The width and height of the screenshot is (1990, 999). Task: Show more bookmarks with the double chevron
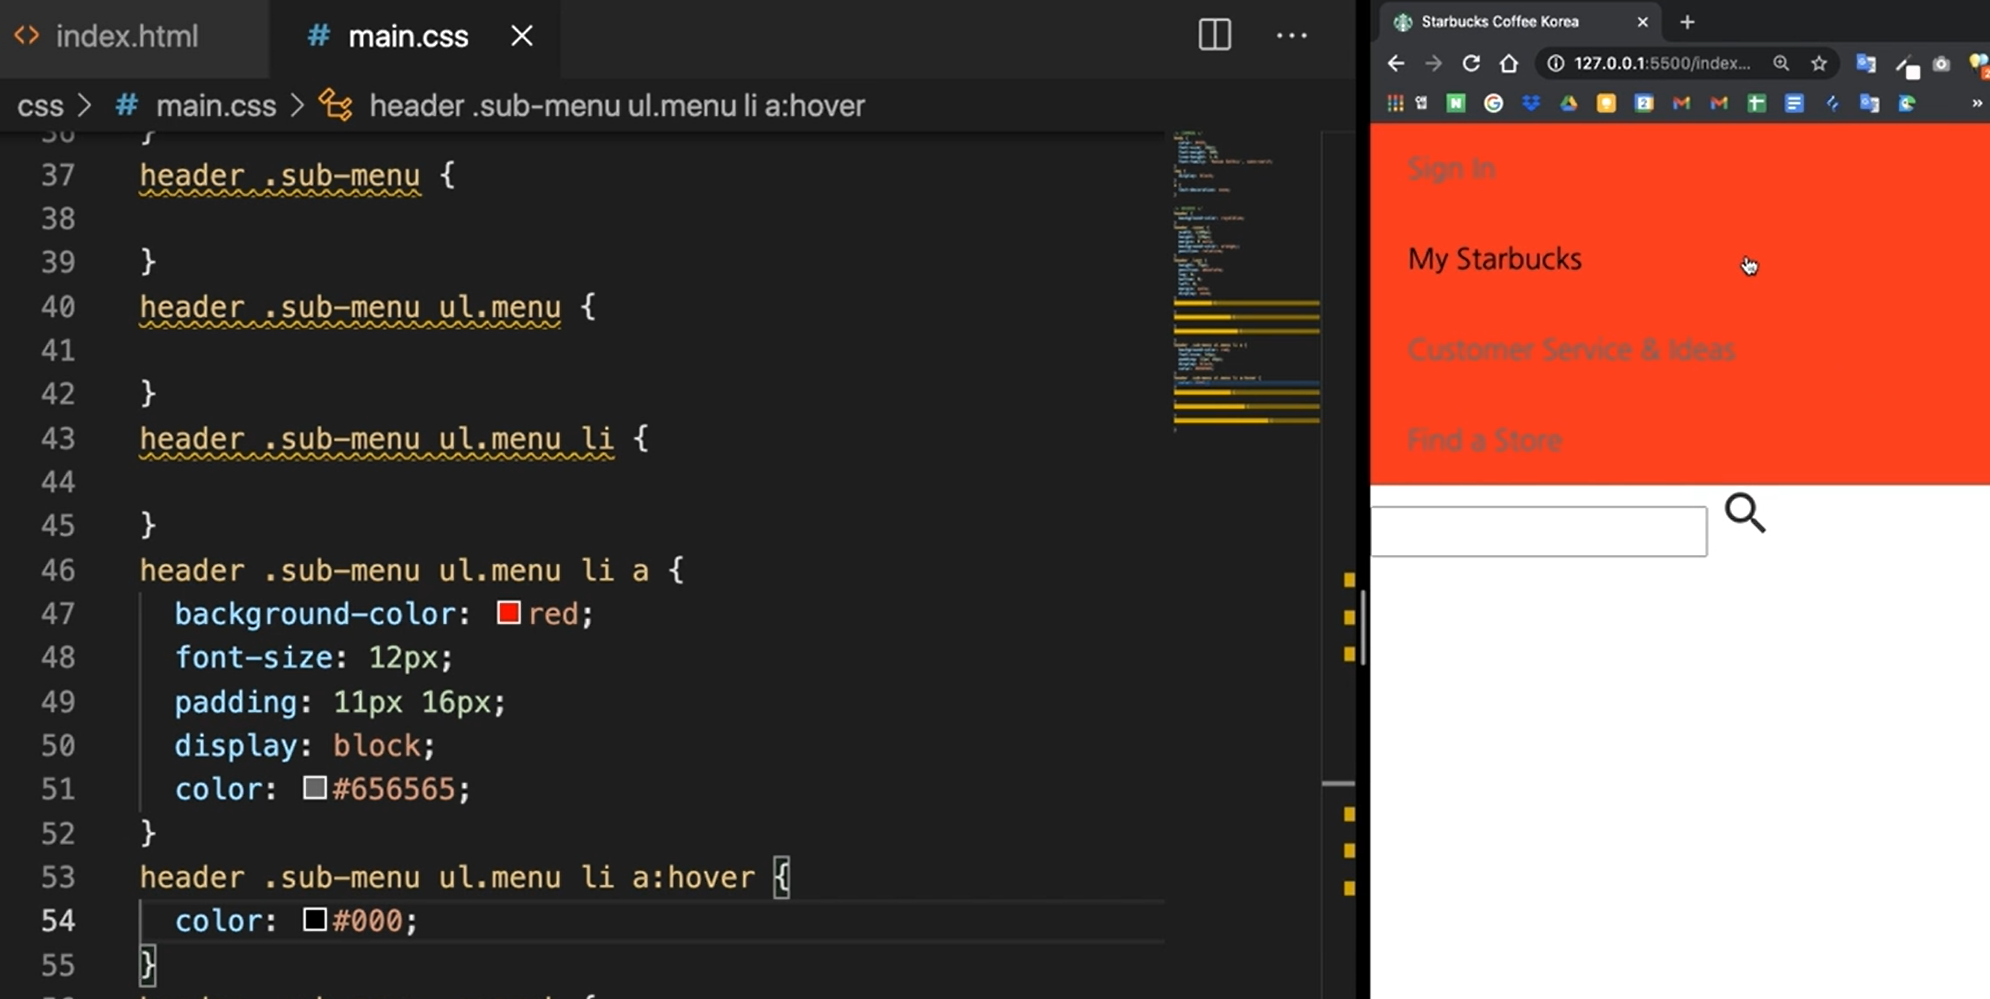click(x=1976, y=103)
